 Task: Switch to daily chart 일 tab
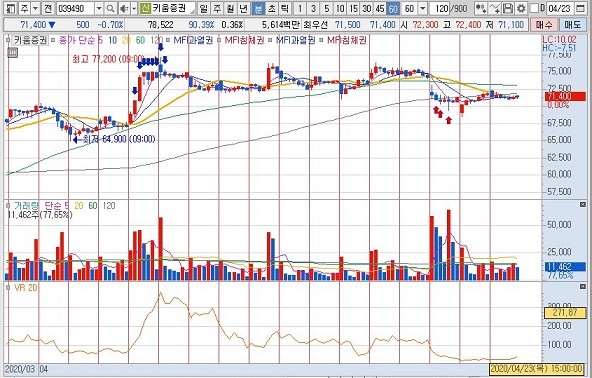click(203, 8)
